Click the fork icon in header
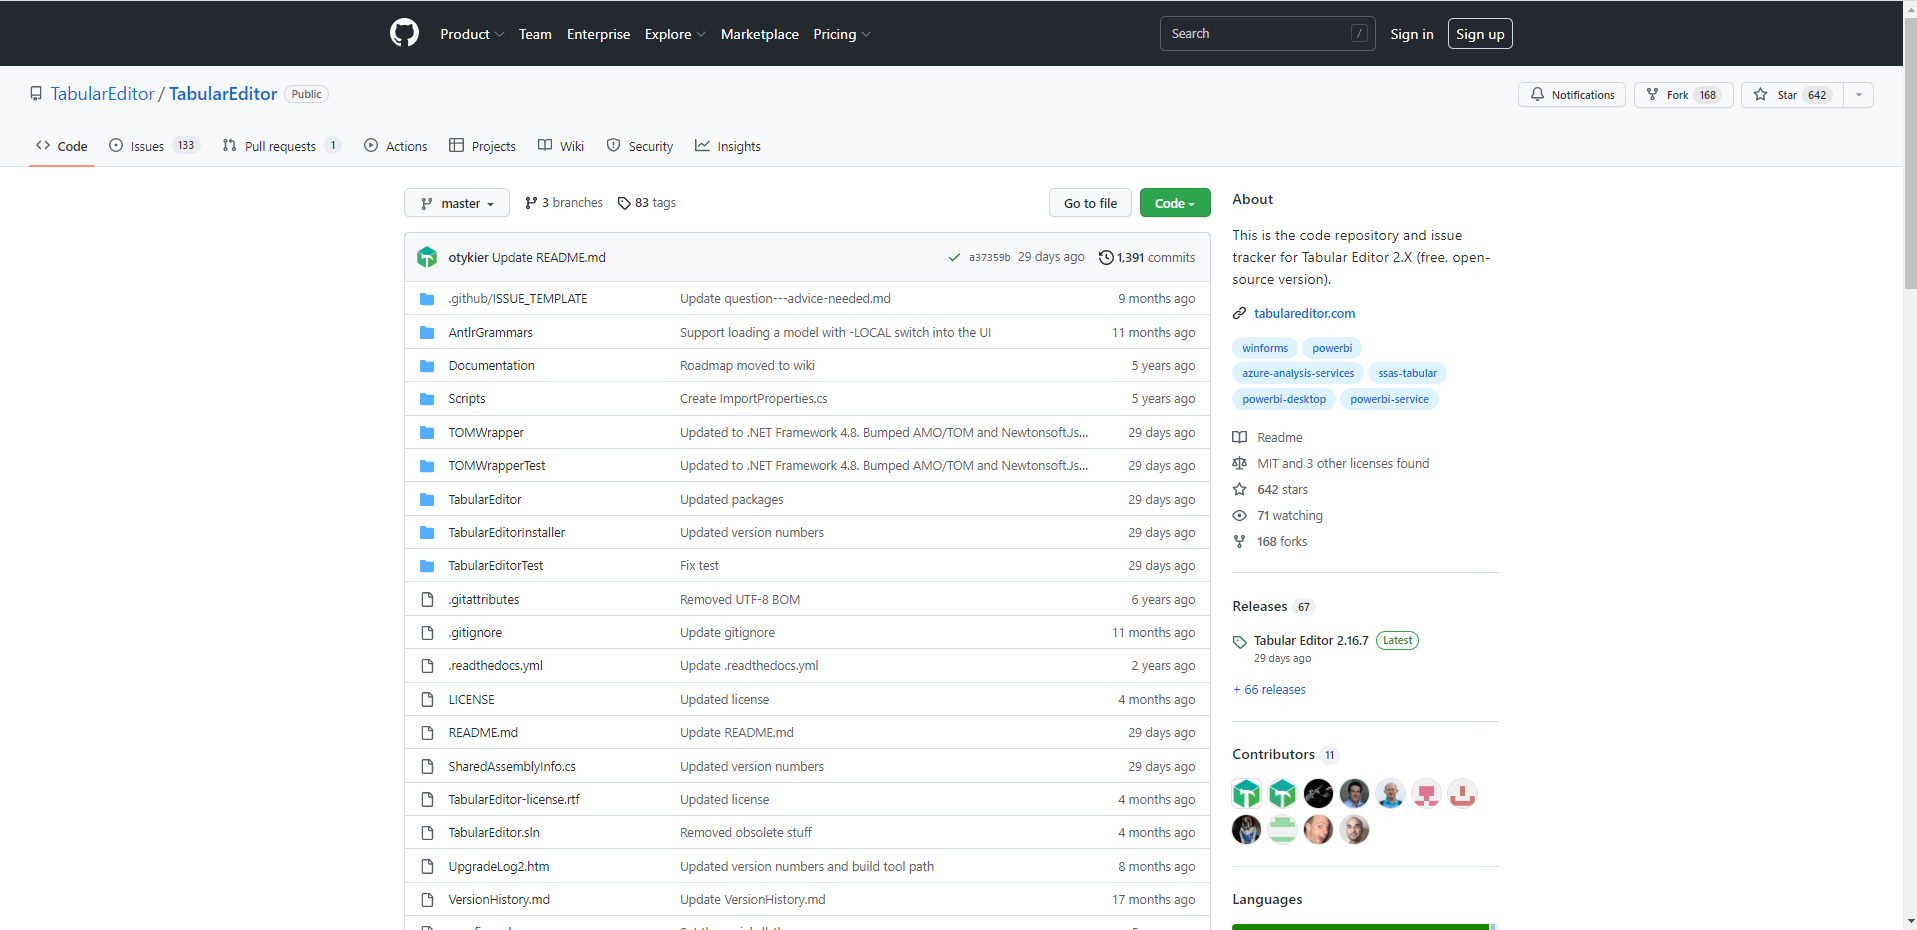Image resolution: width=1917 pixels, height=930 pixels. click(1652, 94)
